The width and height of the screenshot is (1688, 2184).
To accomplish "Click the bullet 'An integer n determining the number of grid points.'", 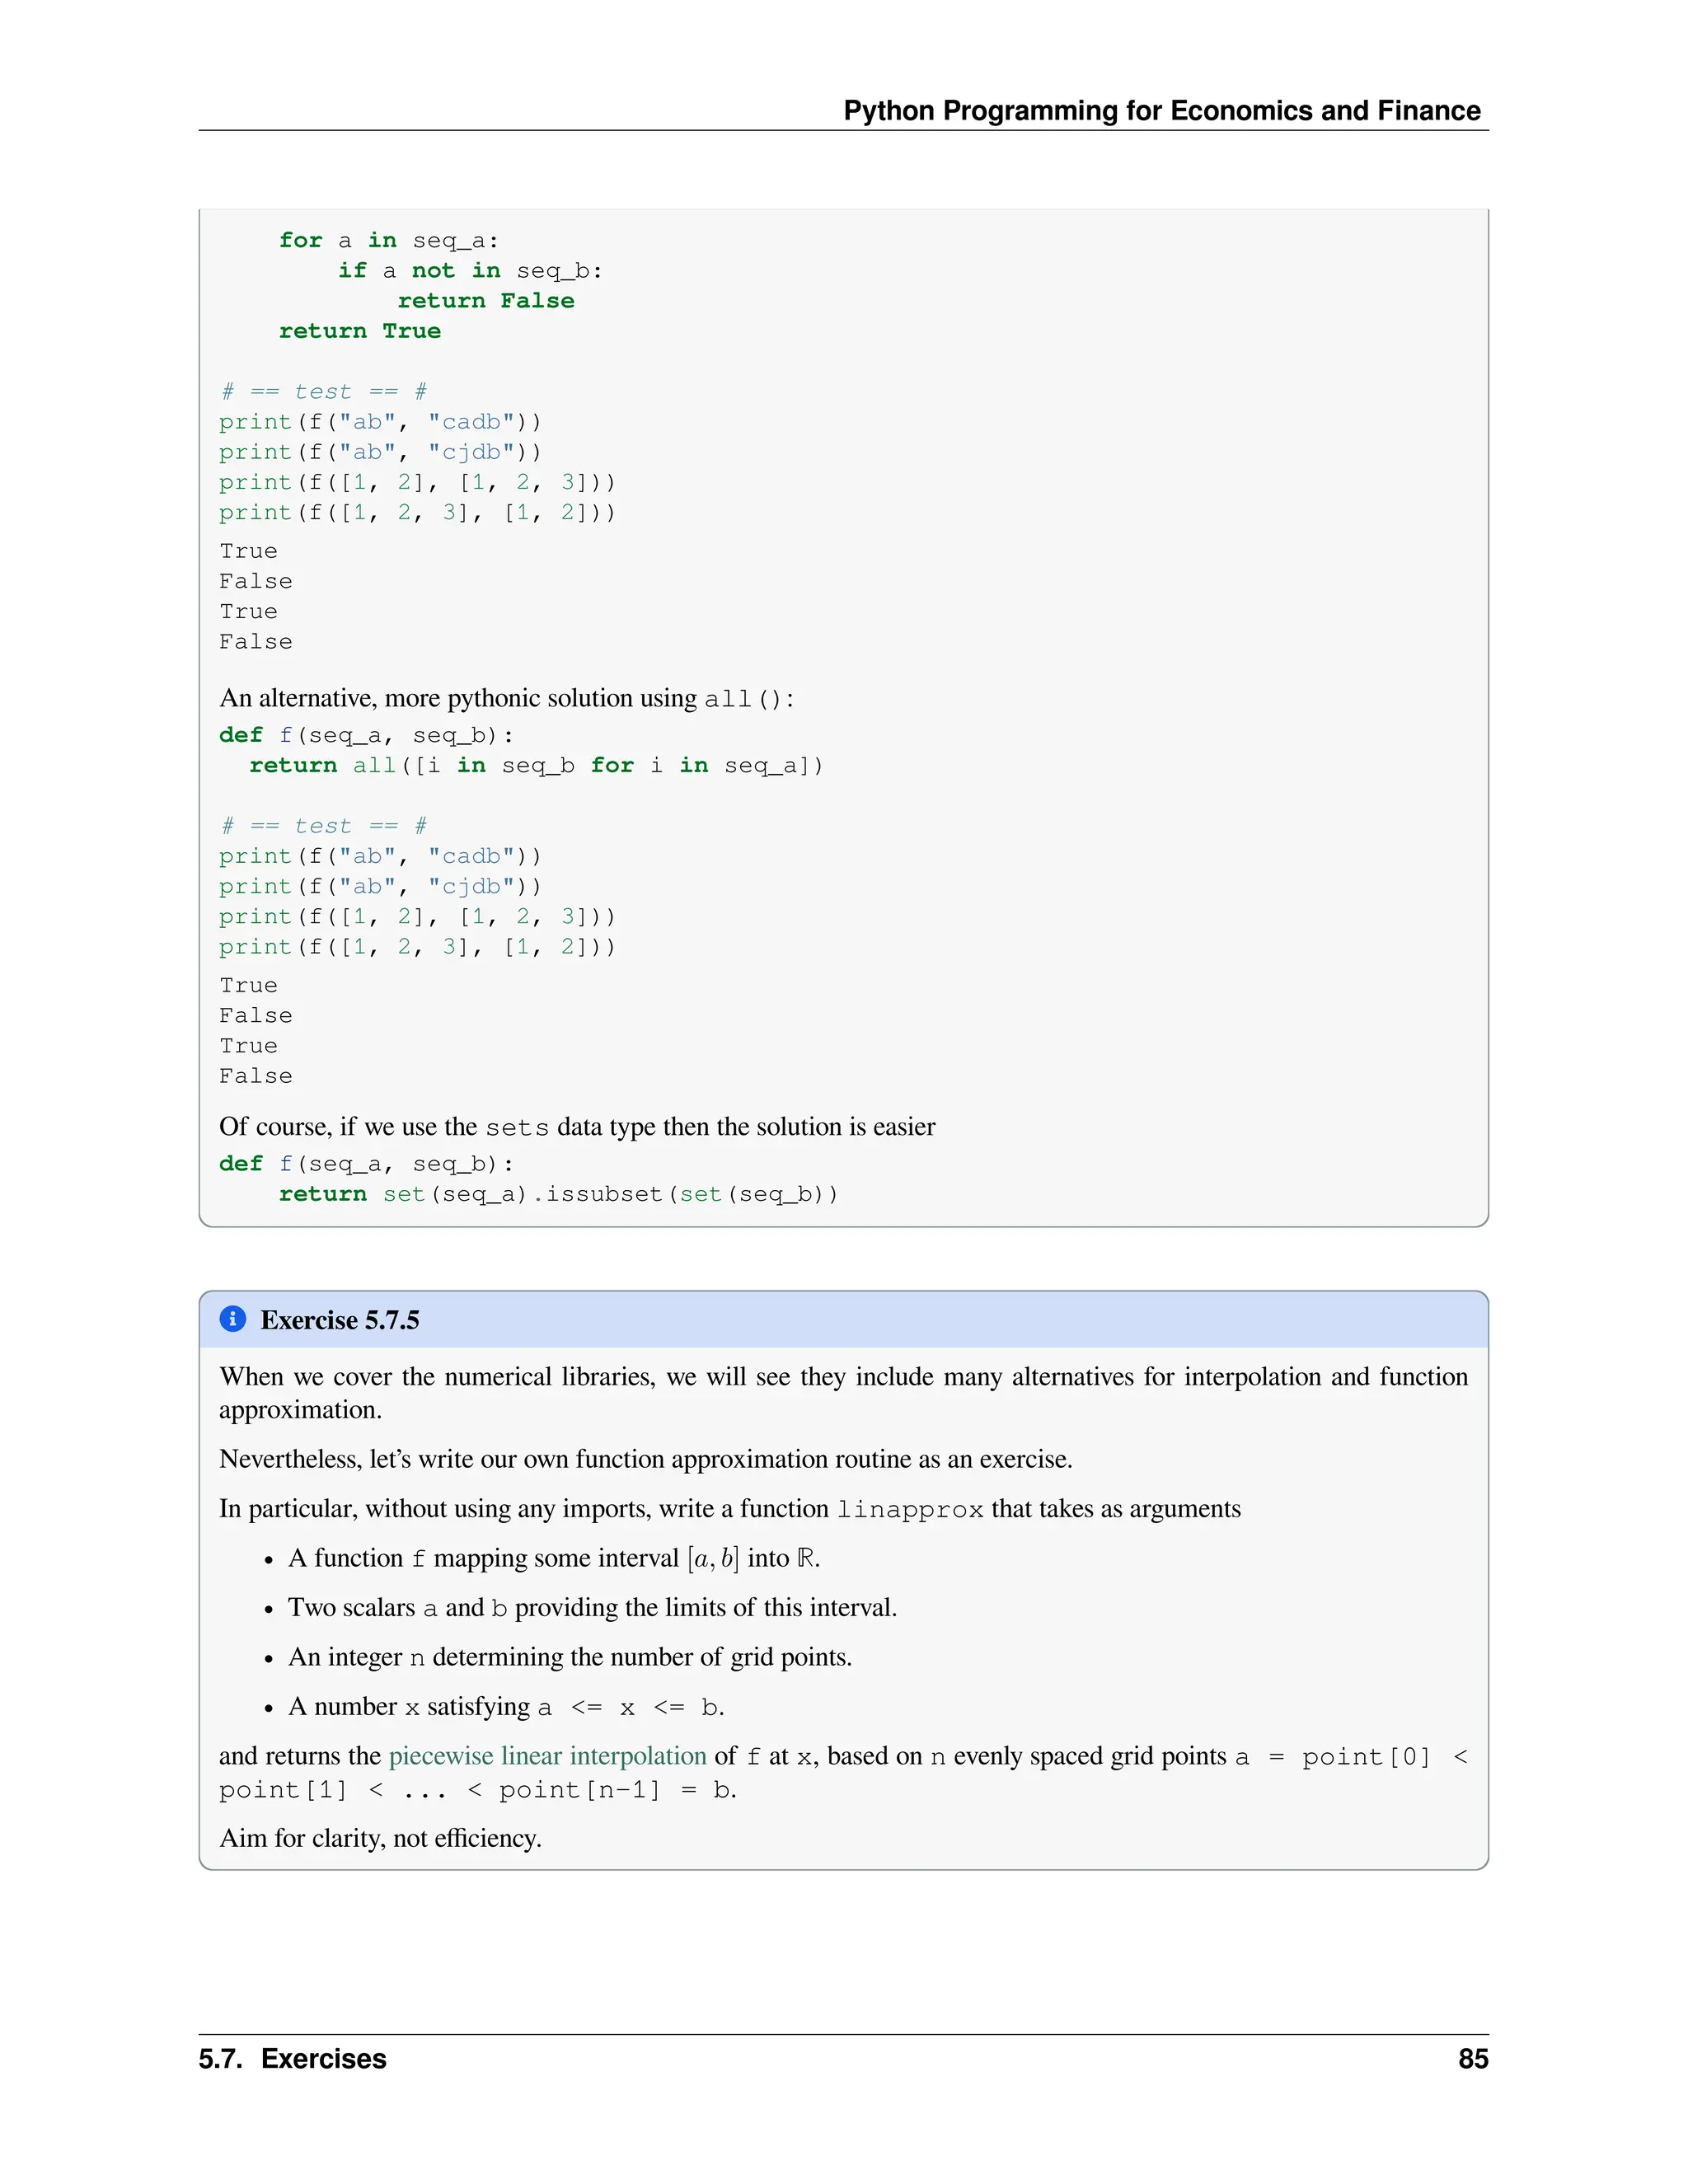I will (570, 1657).
